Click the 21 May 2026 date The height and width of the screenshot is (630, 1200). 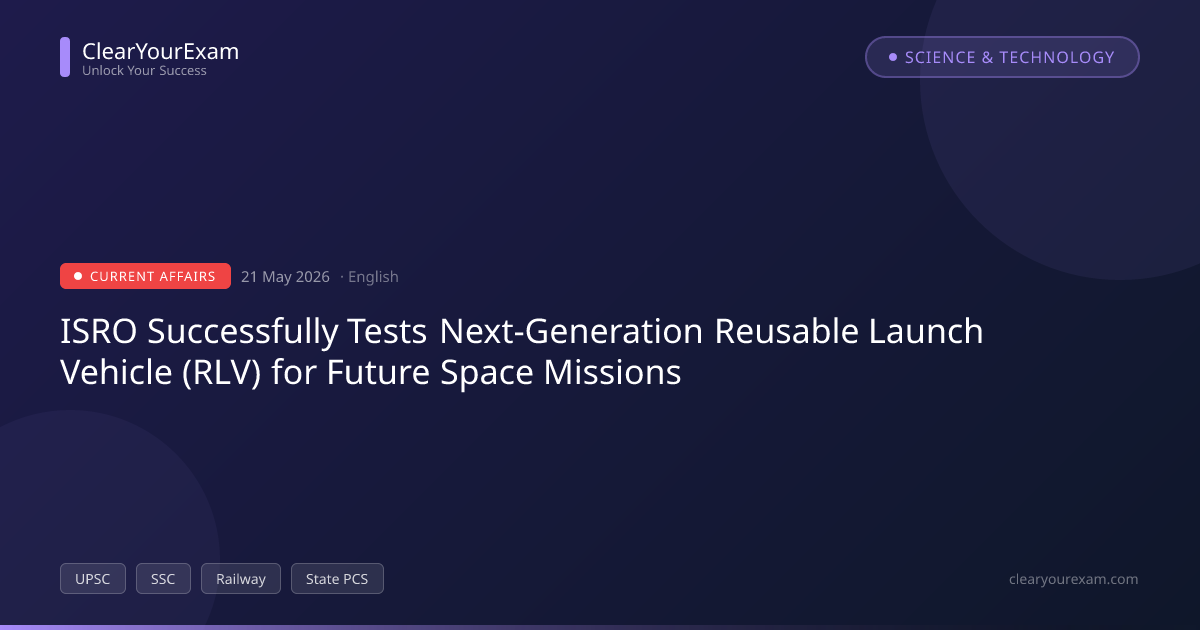point(285,277)
